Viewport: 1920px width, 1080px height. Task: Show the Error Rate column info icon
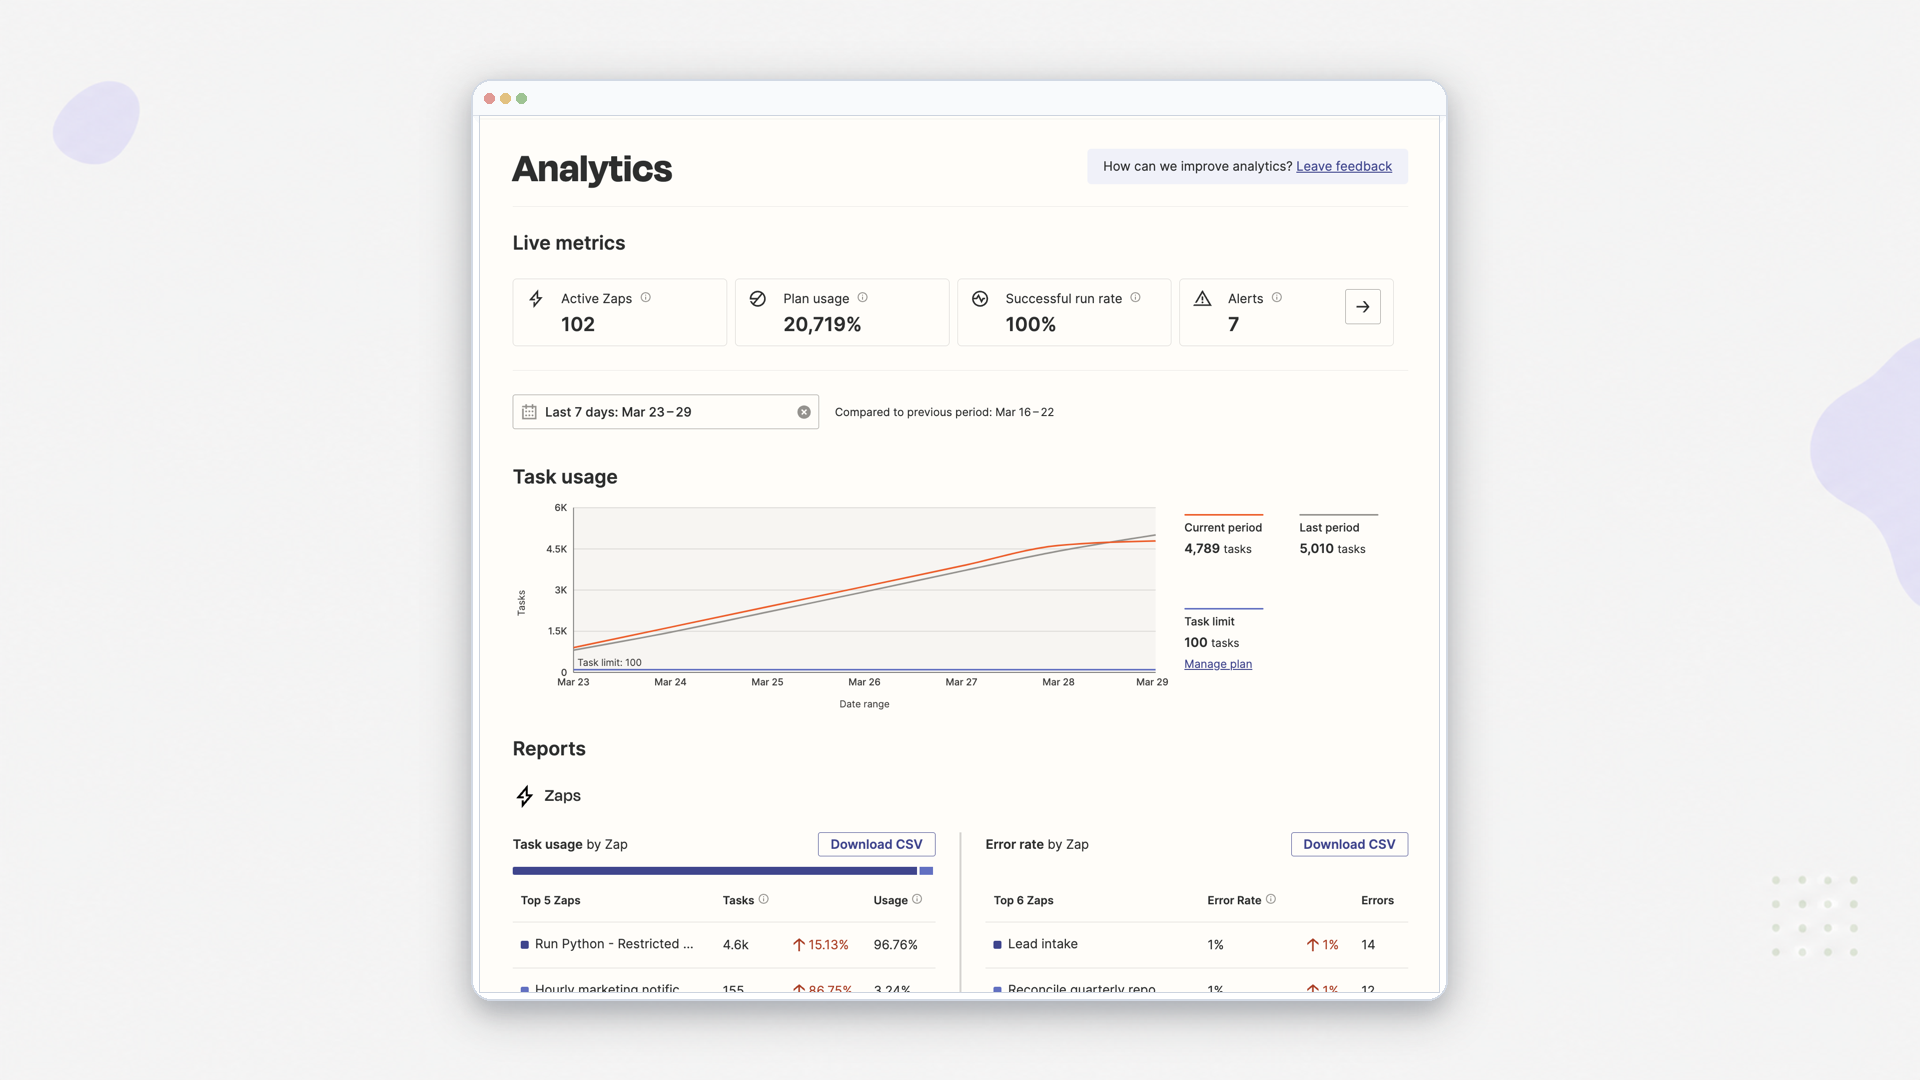click(x=1271, y=899)
